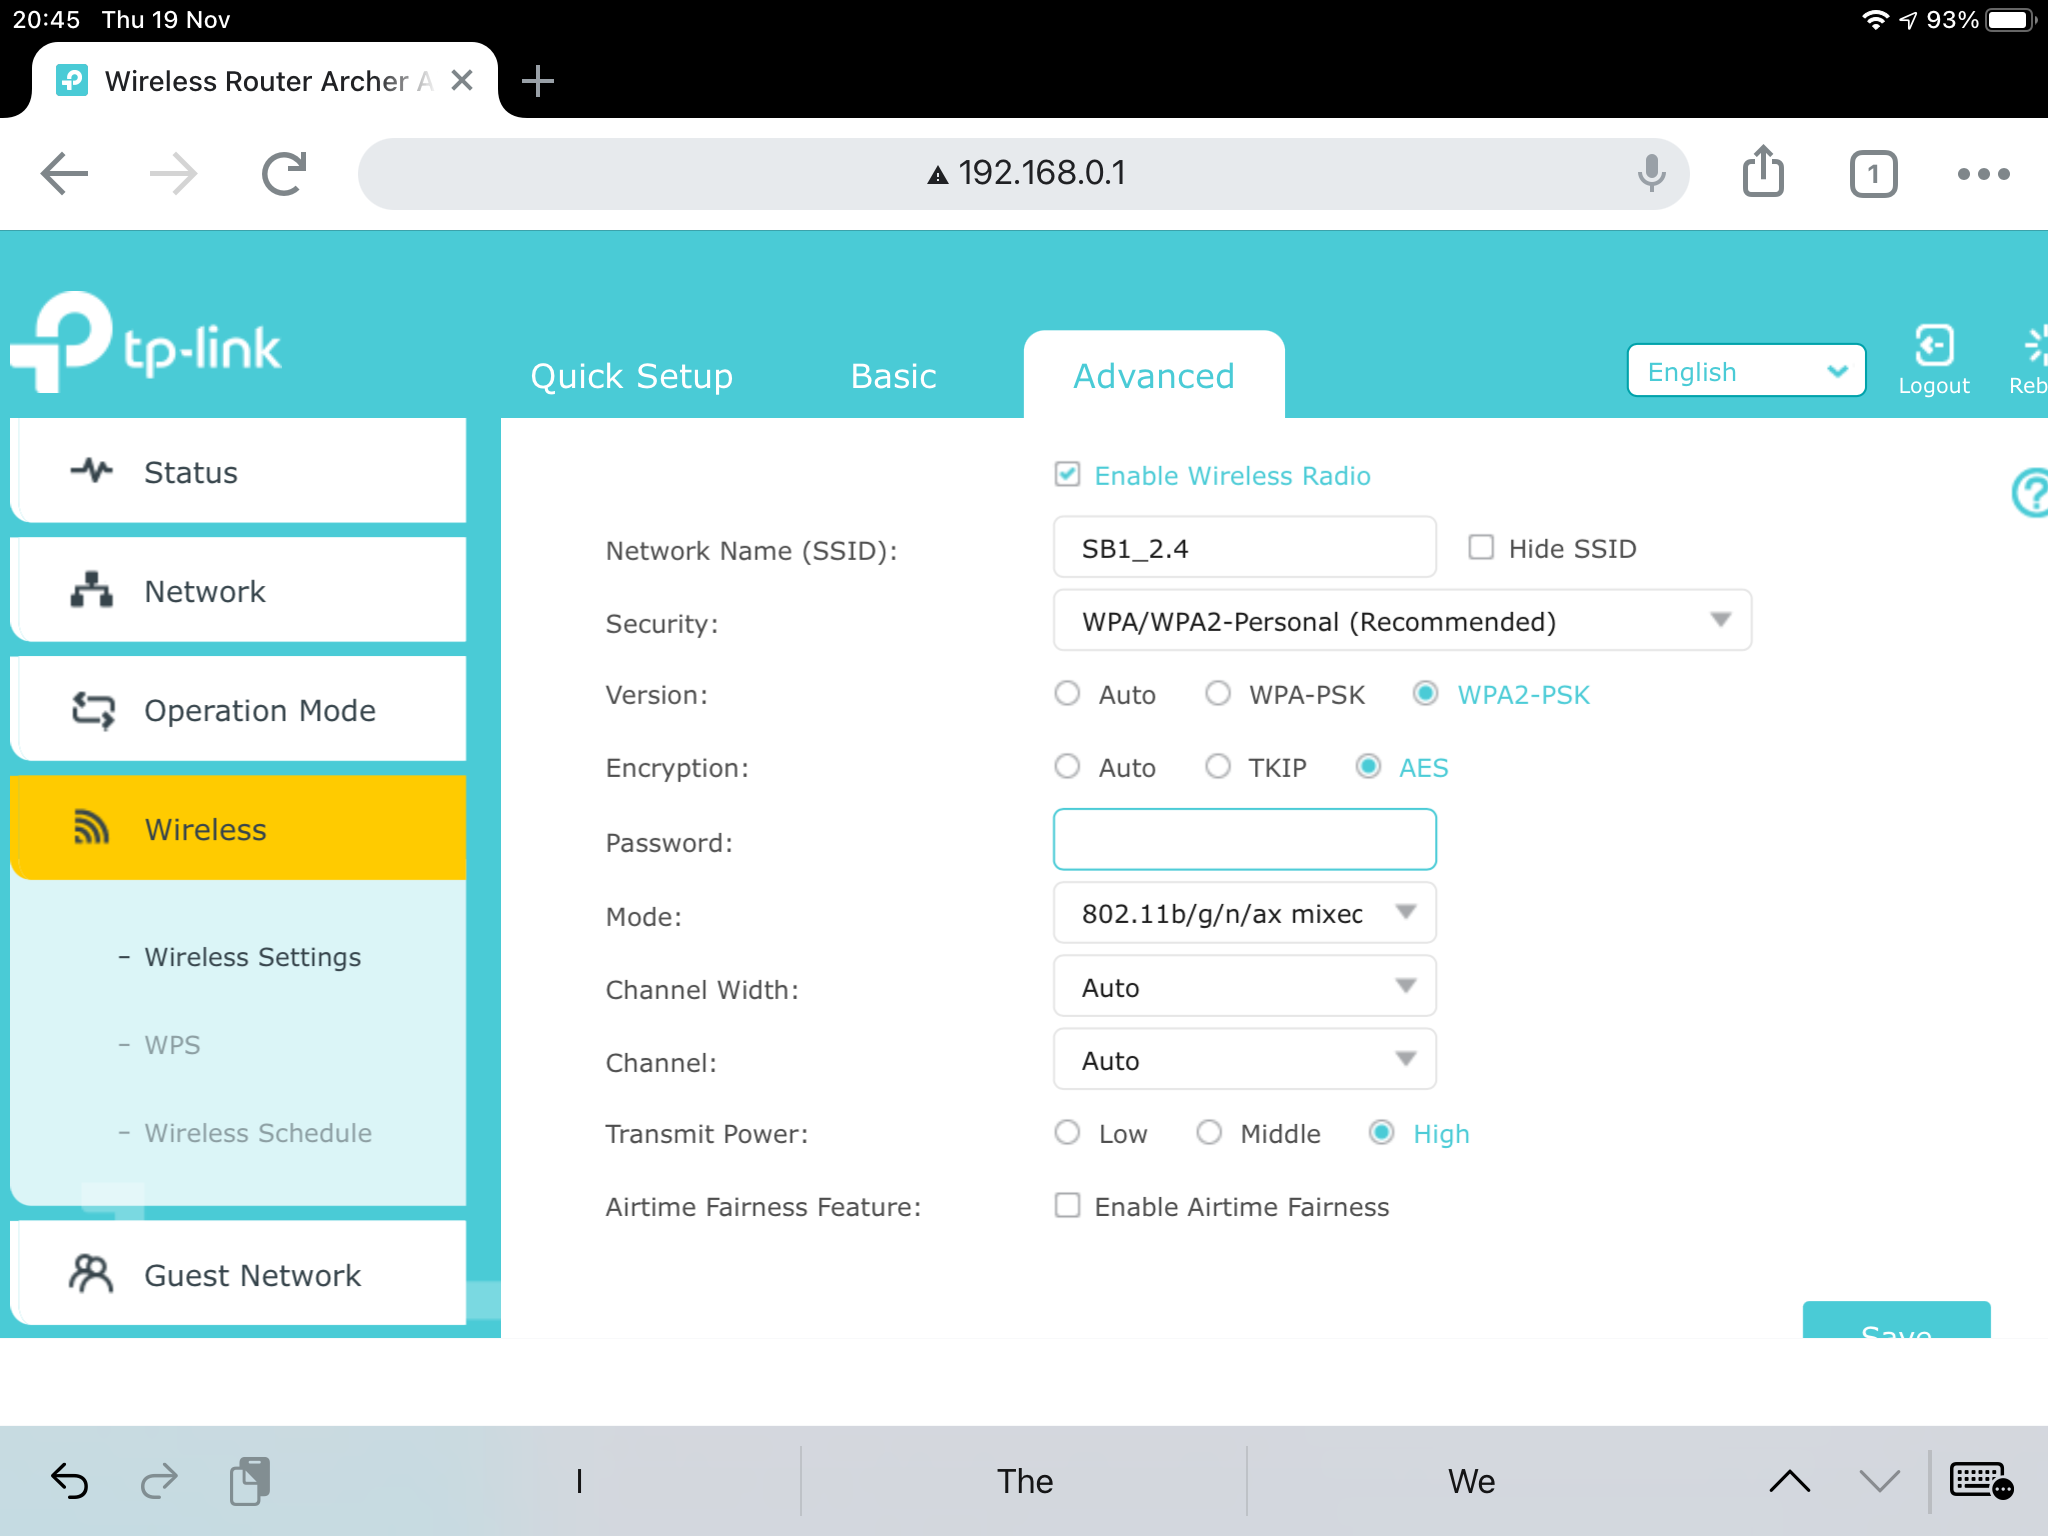Open the English language dropdown

click(x=1745, y=371)
